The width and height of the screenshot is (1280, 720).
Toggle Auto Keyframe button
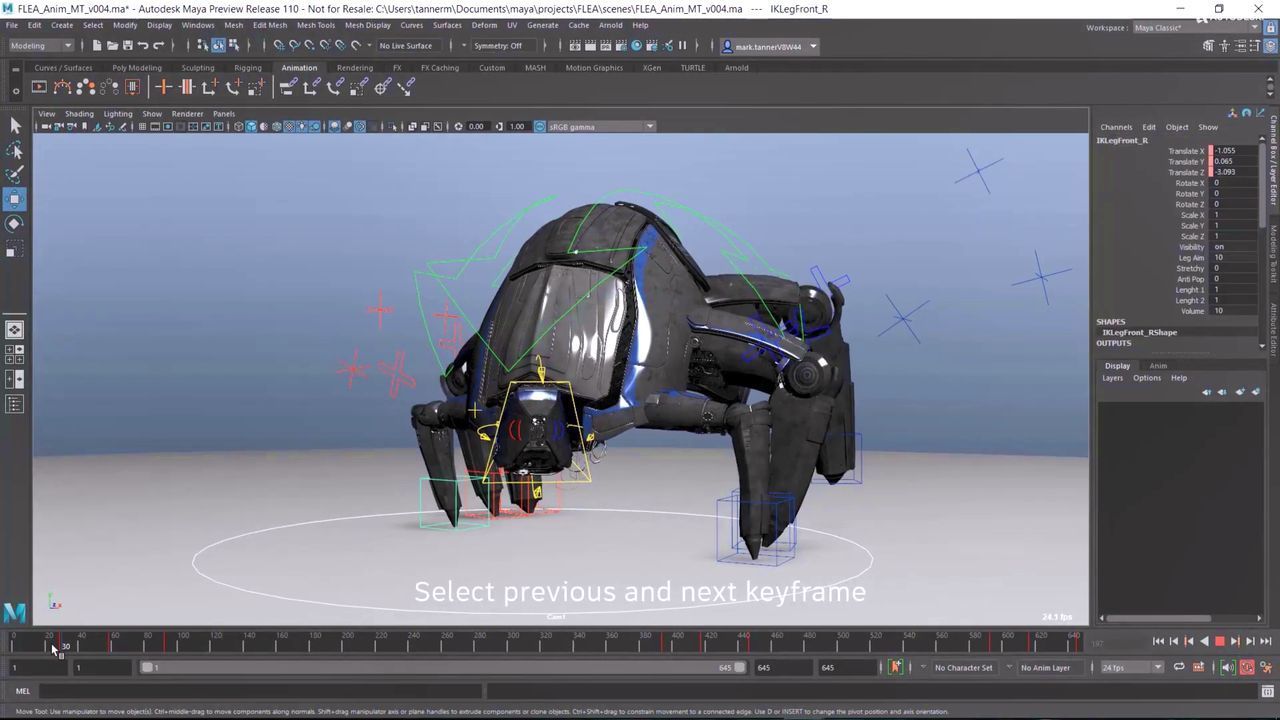[1247, 668]
